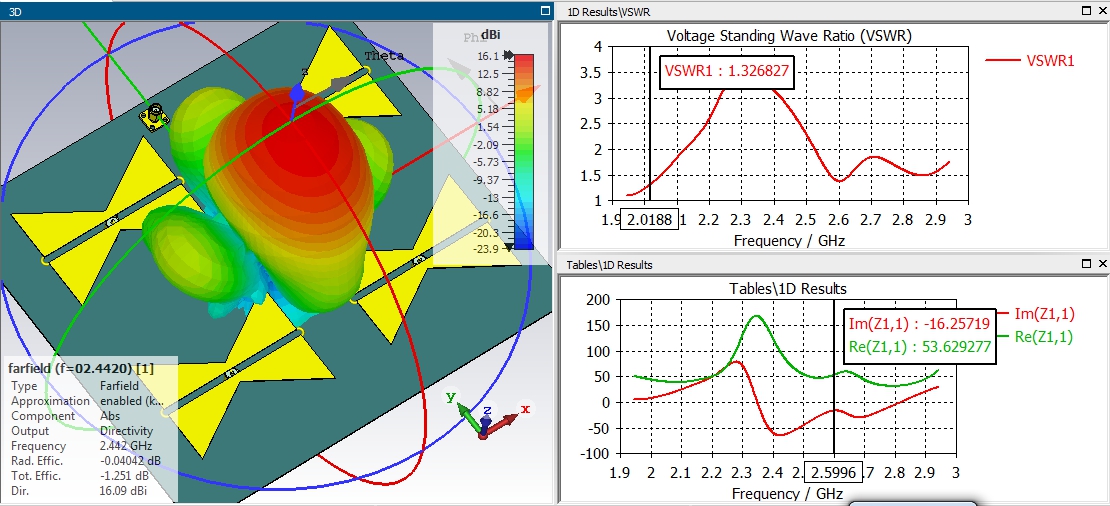Click the 200 tick on impedance axis

coord(598,300)
